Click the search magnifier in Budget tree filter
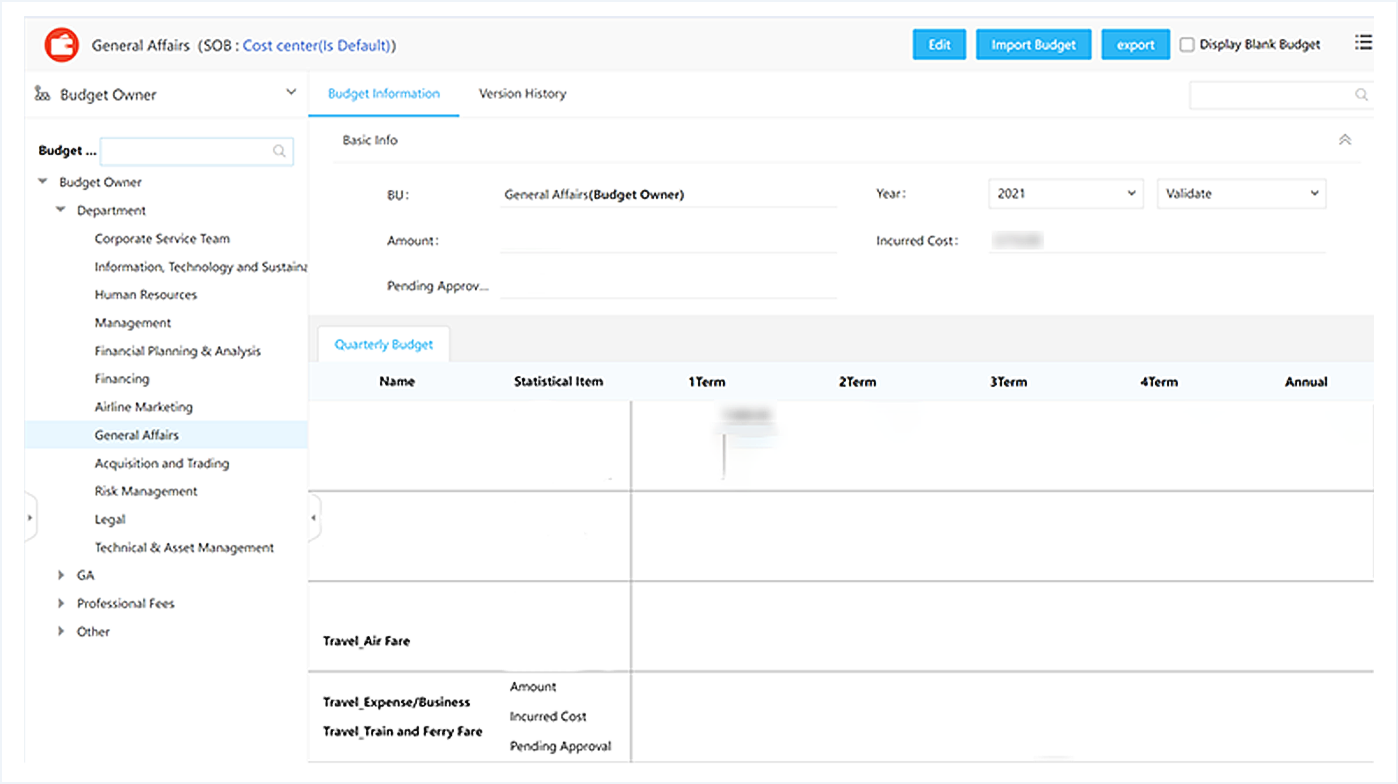 (x=279, y=151)
